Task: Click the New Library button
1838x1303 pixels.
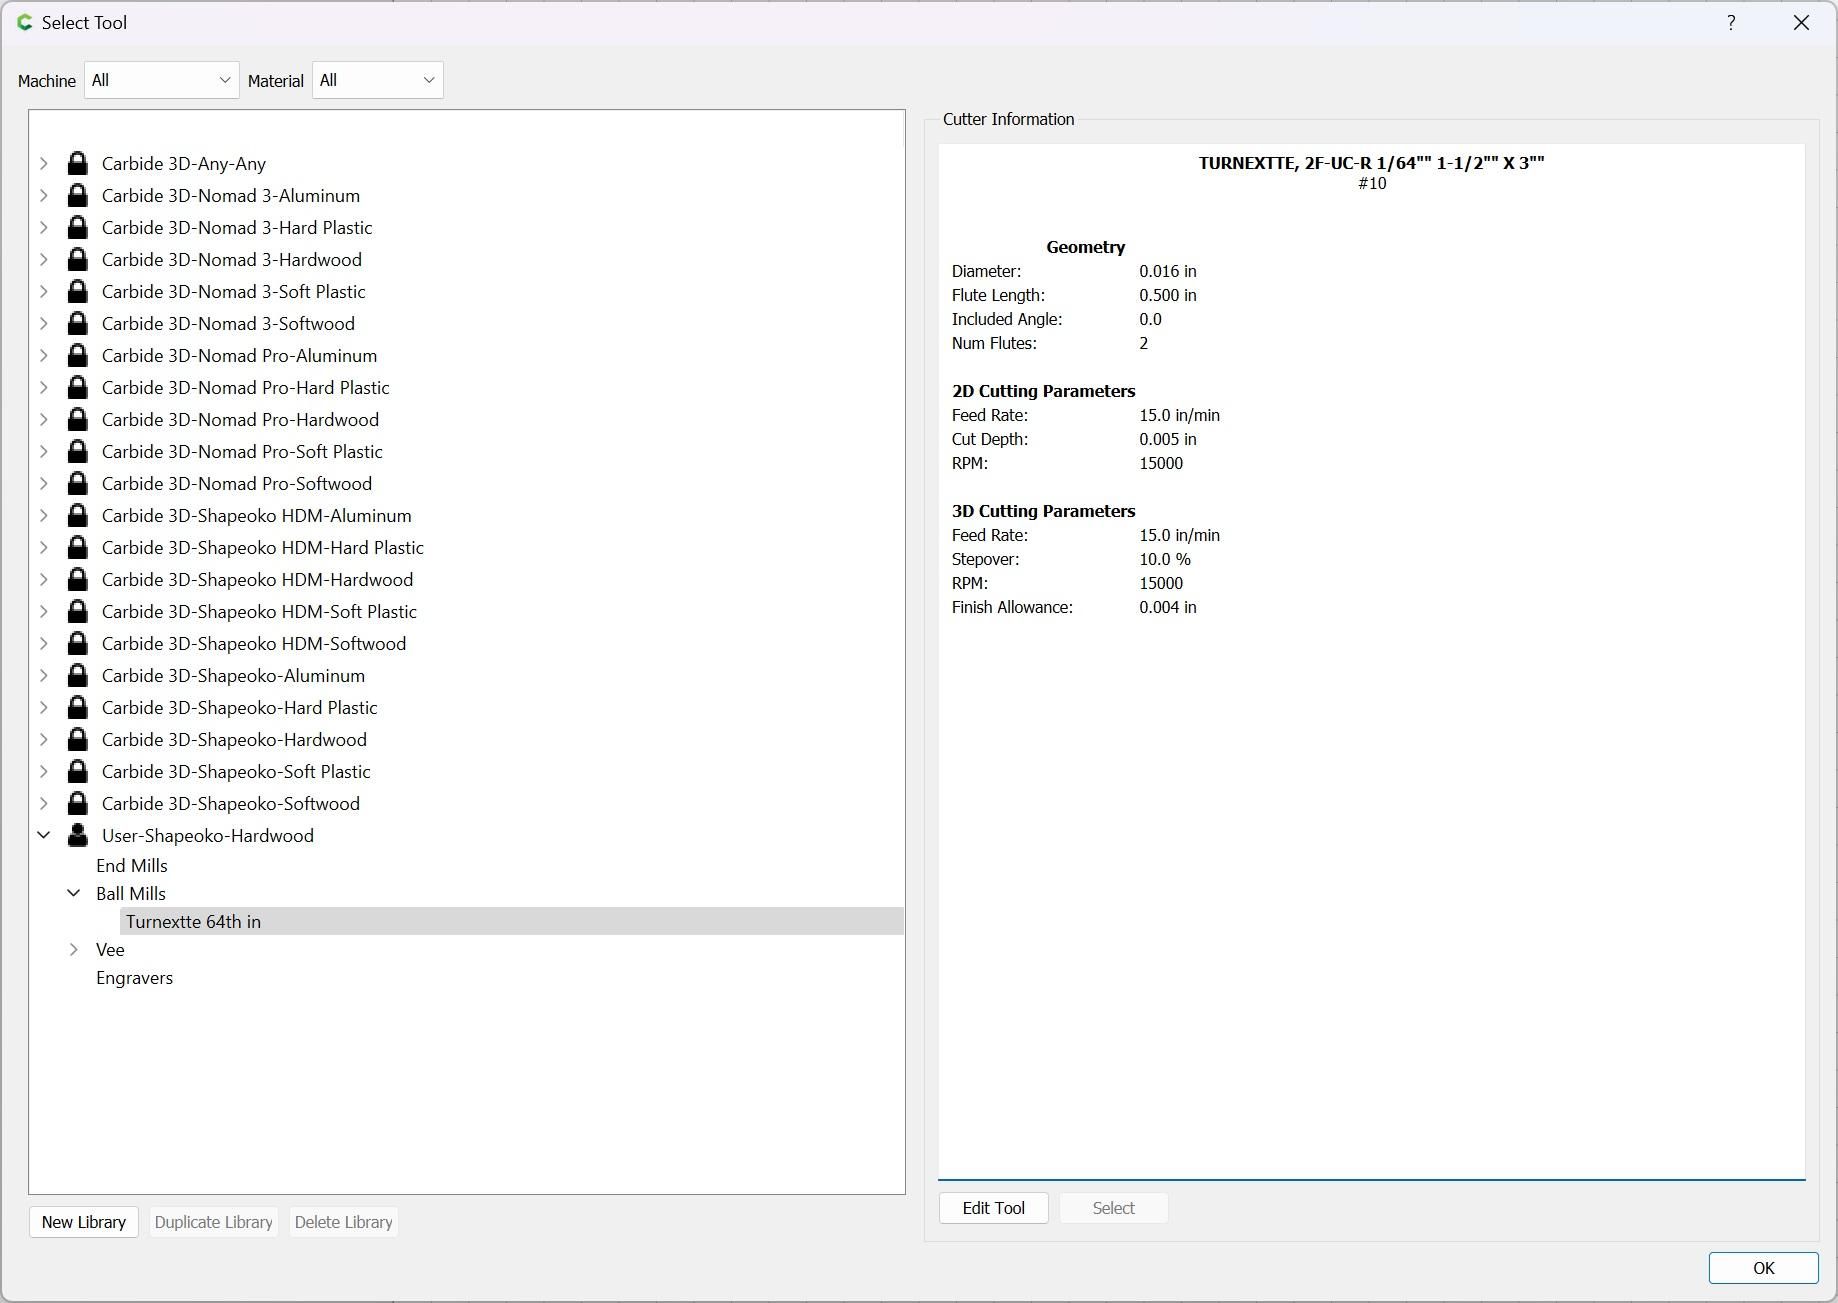Action: point(84,1222)
